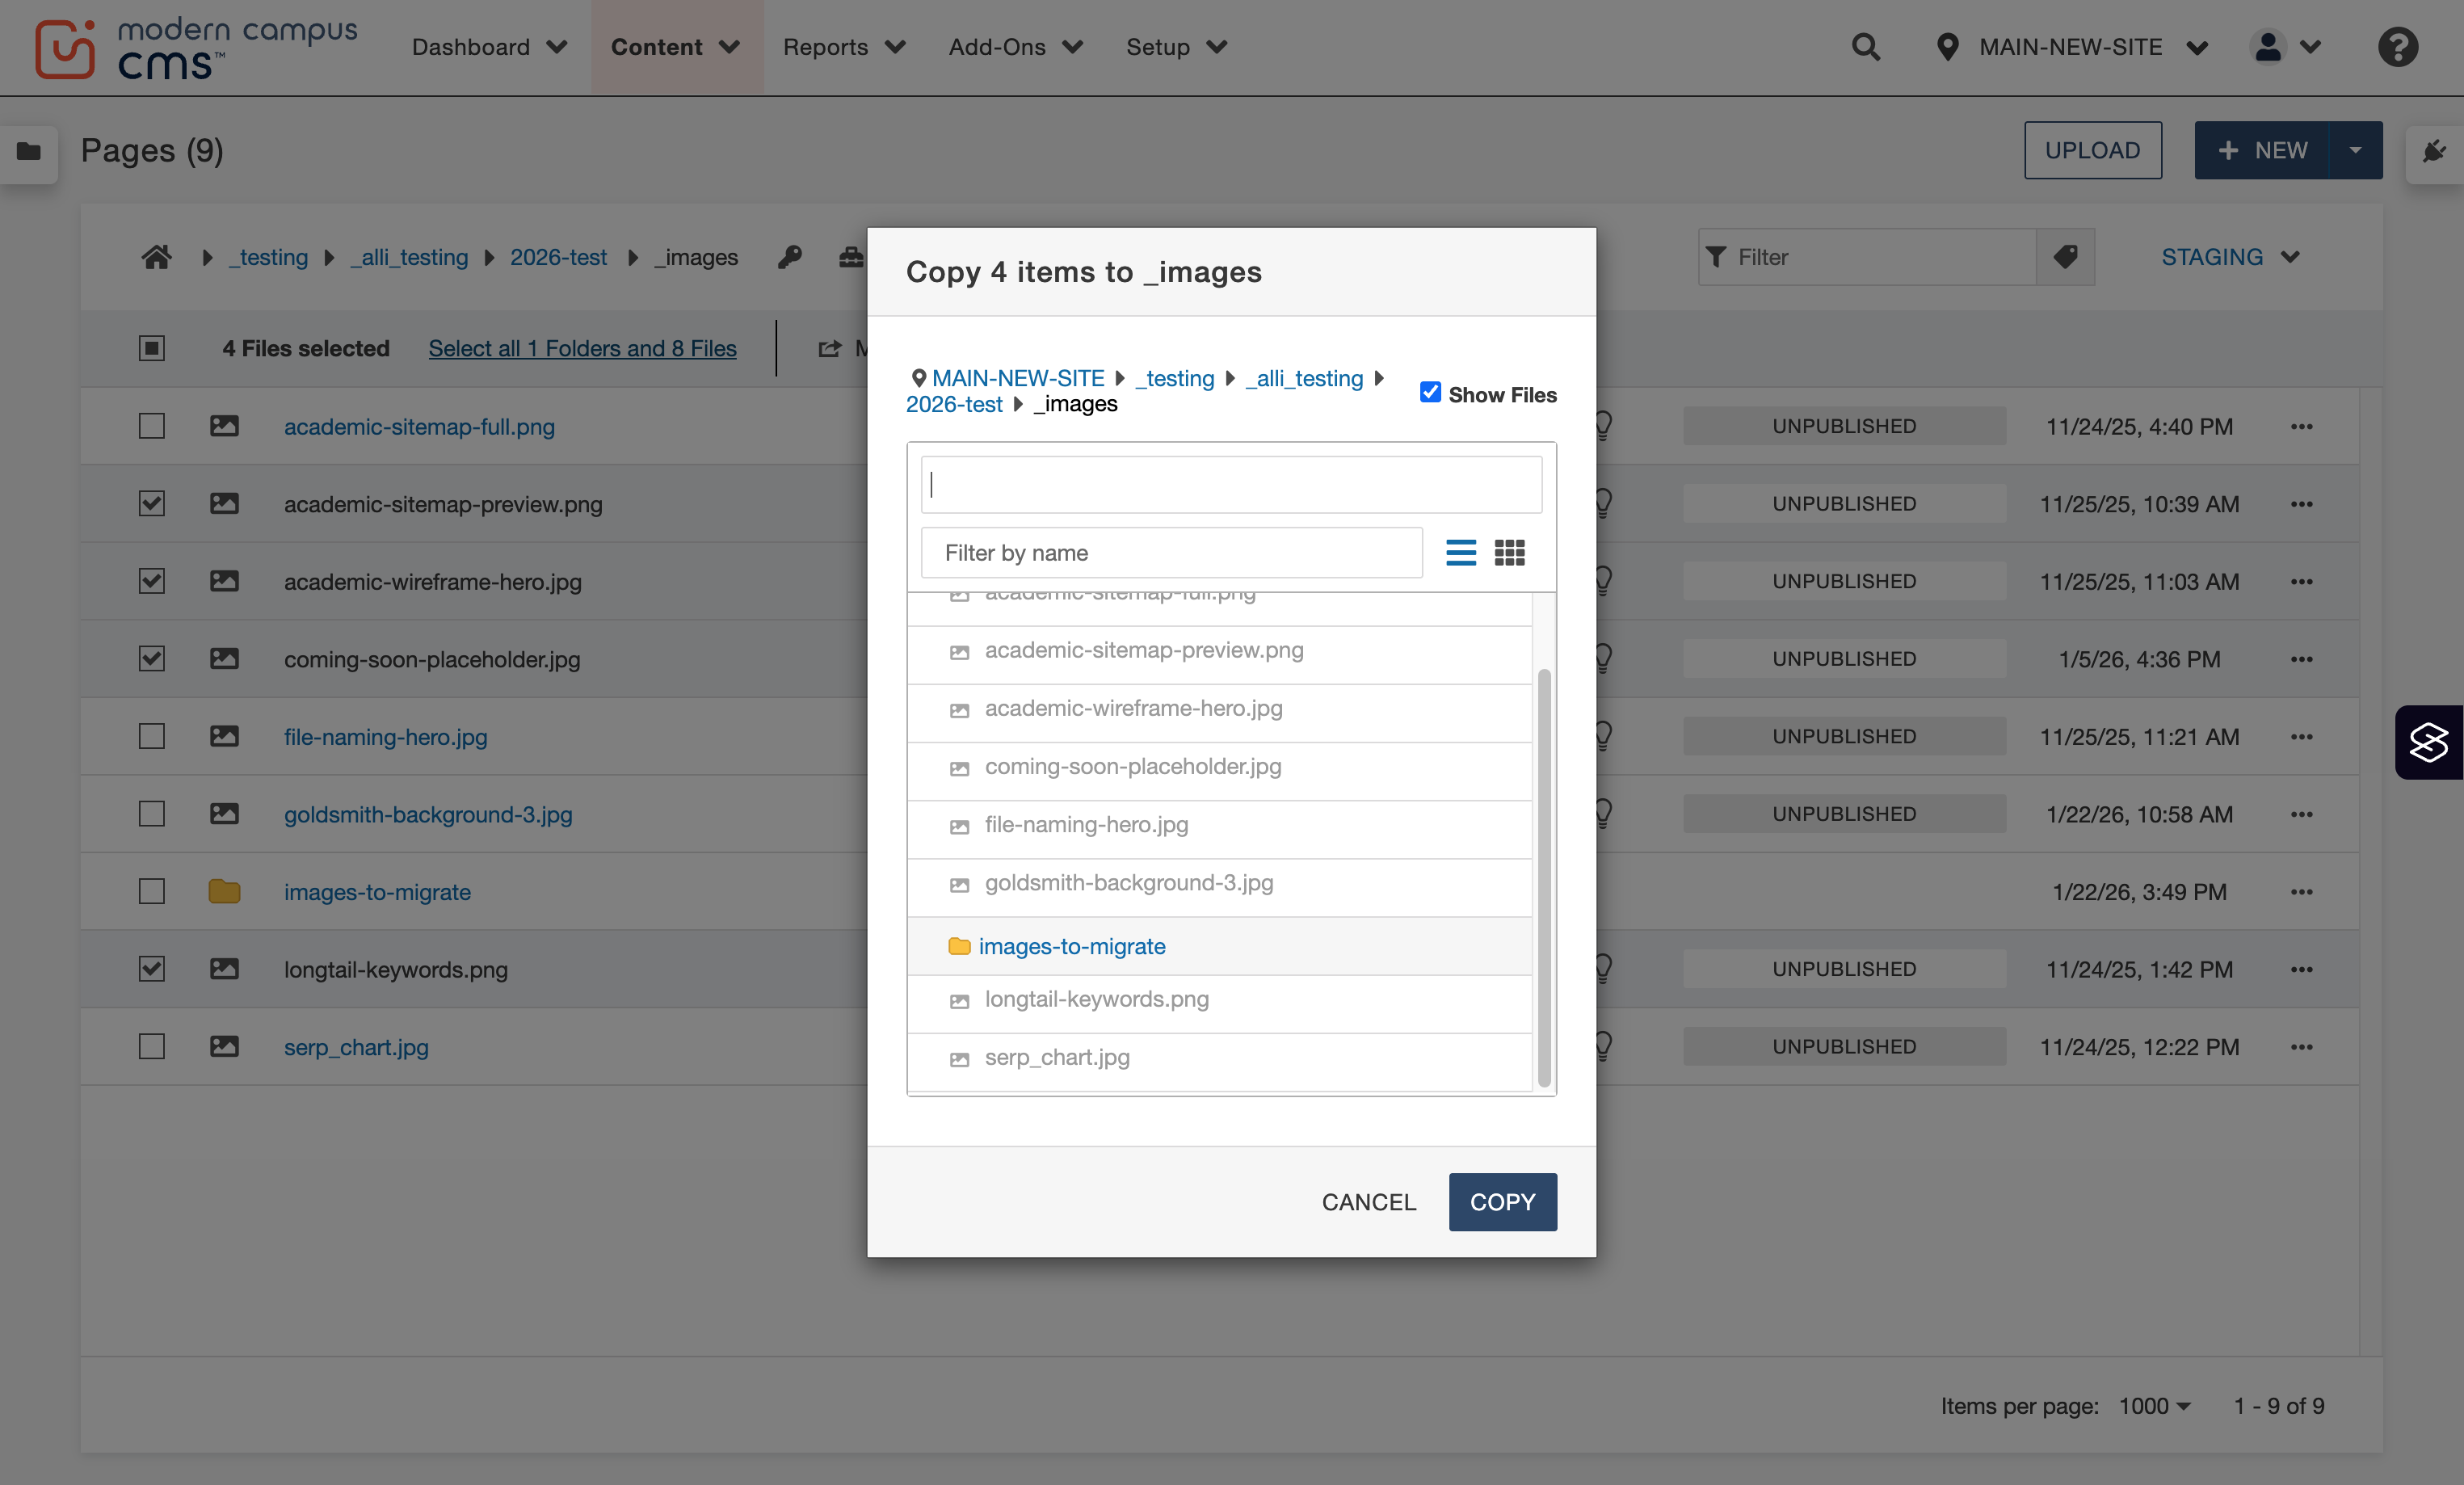
Task: Open the help question mark icon
Action: tap(2398, 47)
